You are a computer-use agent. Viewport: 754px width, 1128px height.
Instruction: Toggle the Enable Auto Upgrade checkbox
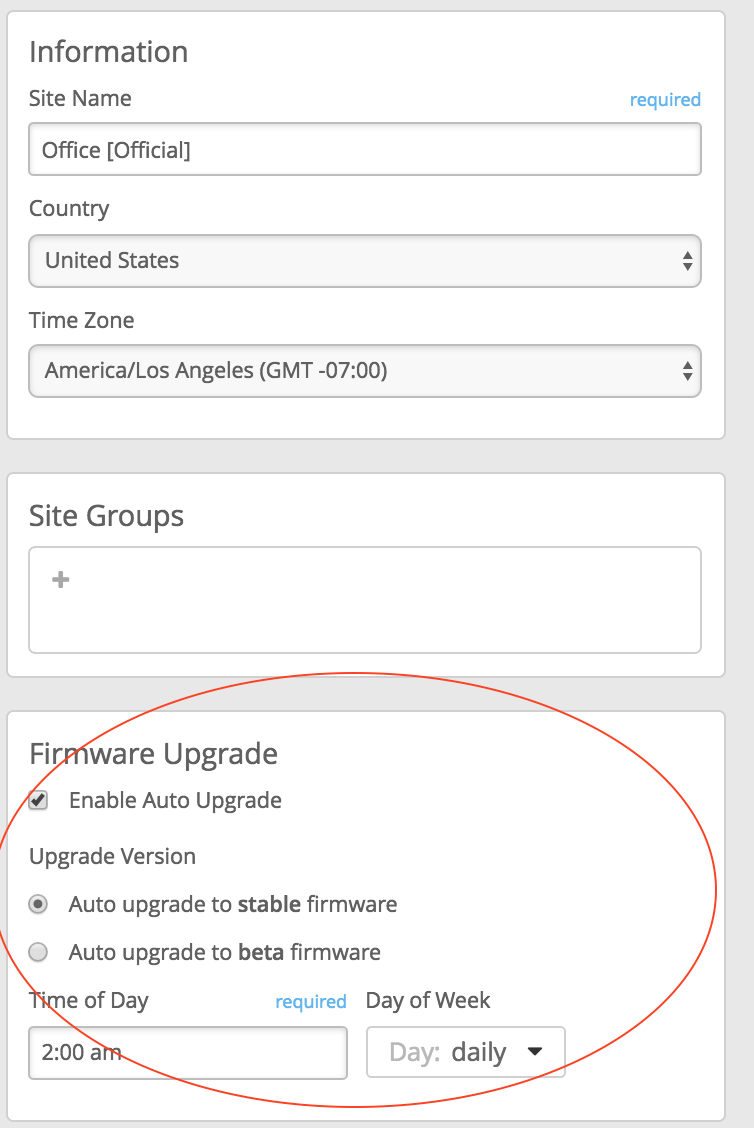(39, 800)
